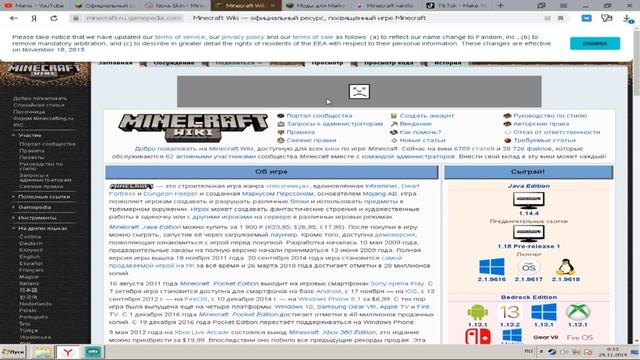Screen dimensions: 640x360
Task: Click the broken ad placeholder icon
Action: (359, 91)
